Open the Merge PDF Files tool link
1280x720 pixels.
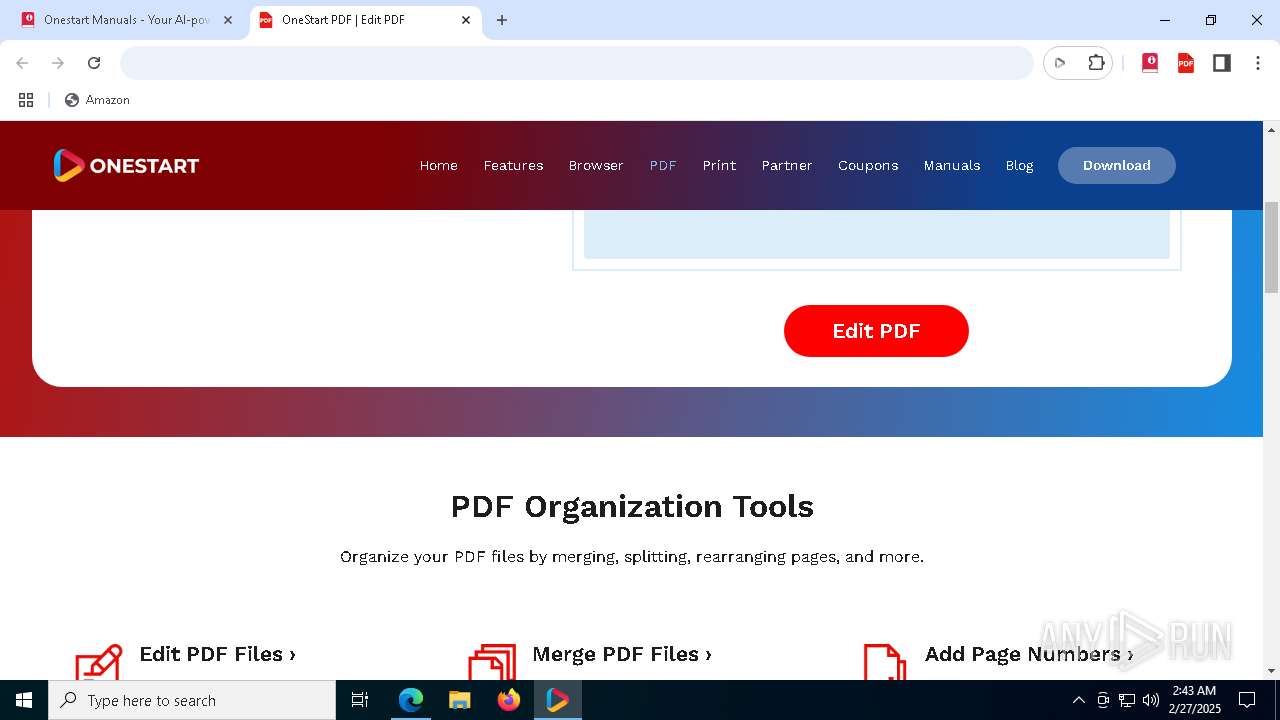[622, 654]
